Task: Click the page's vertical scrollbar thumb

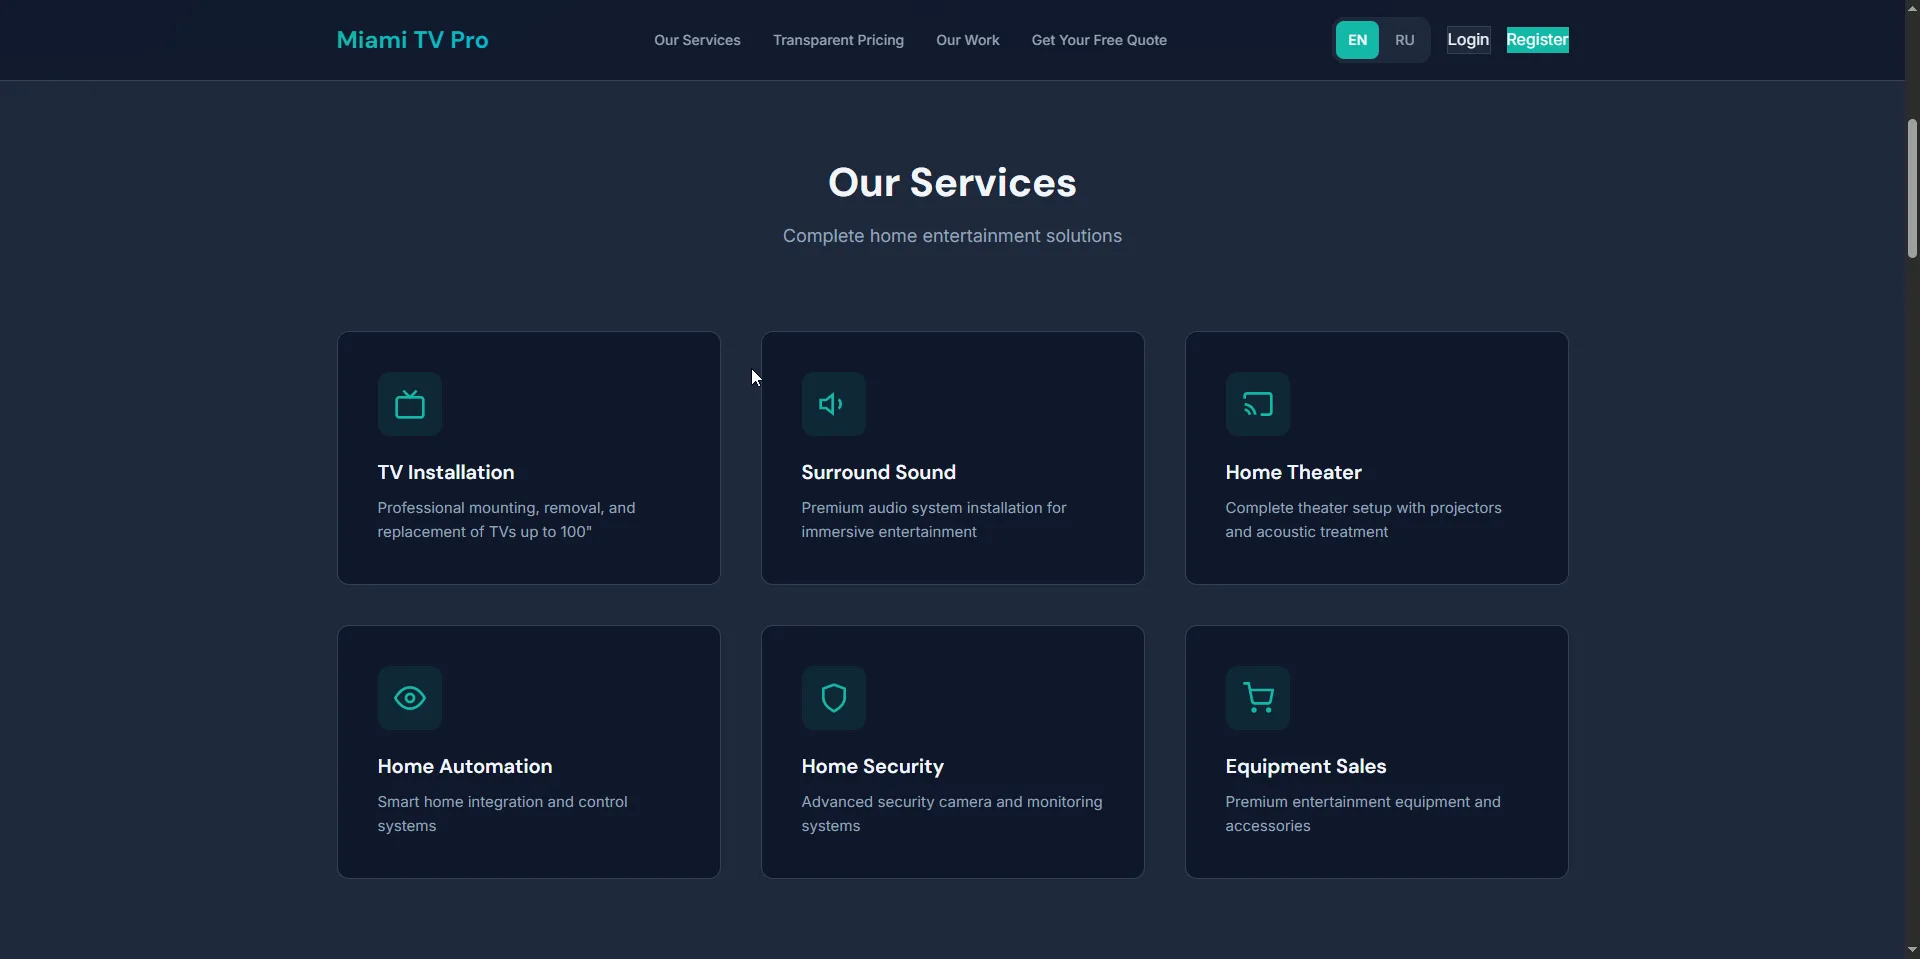Action: point(1912,188)
